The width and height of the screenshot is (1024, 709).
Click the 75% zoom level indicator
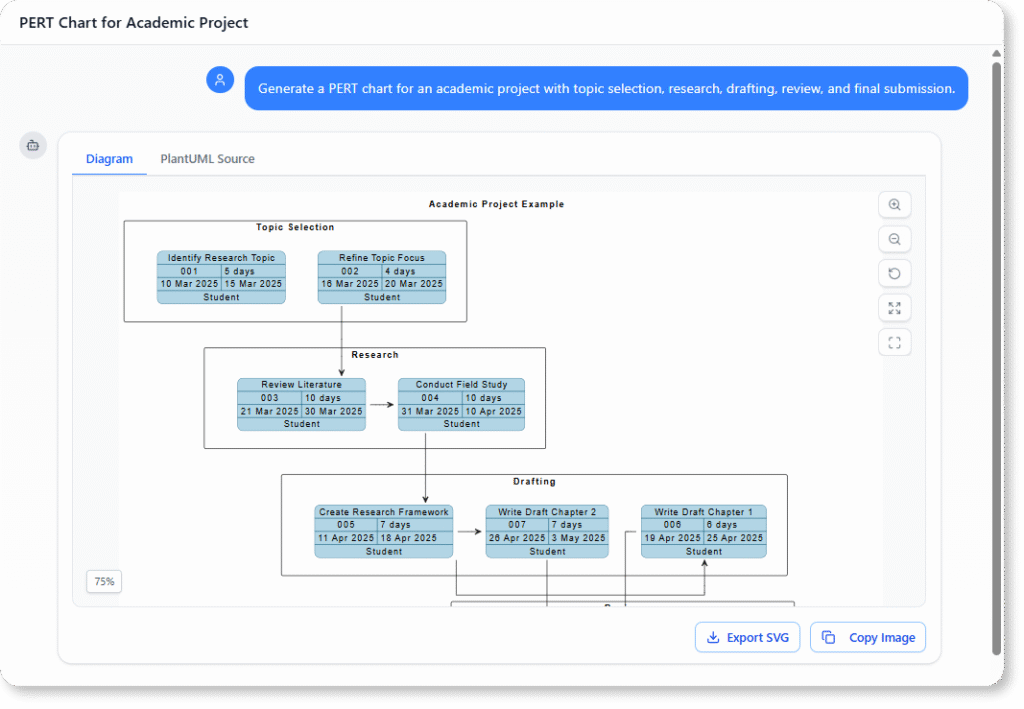[x=104, y=581]
